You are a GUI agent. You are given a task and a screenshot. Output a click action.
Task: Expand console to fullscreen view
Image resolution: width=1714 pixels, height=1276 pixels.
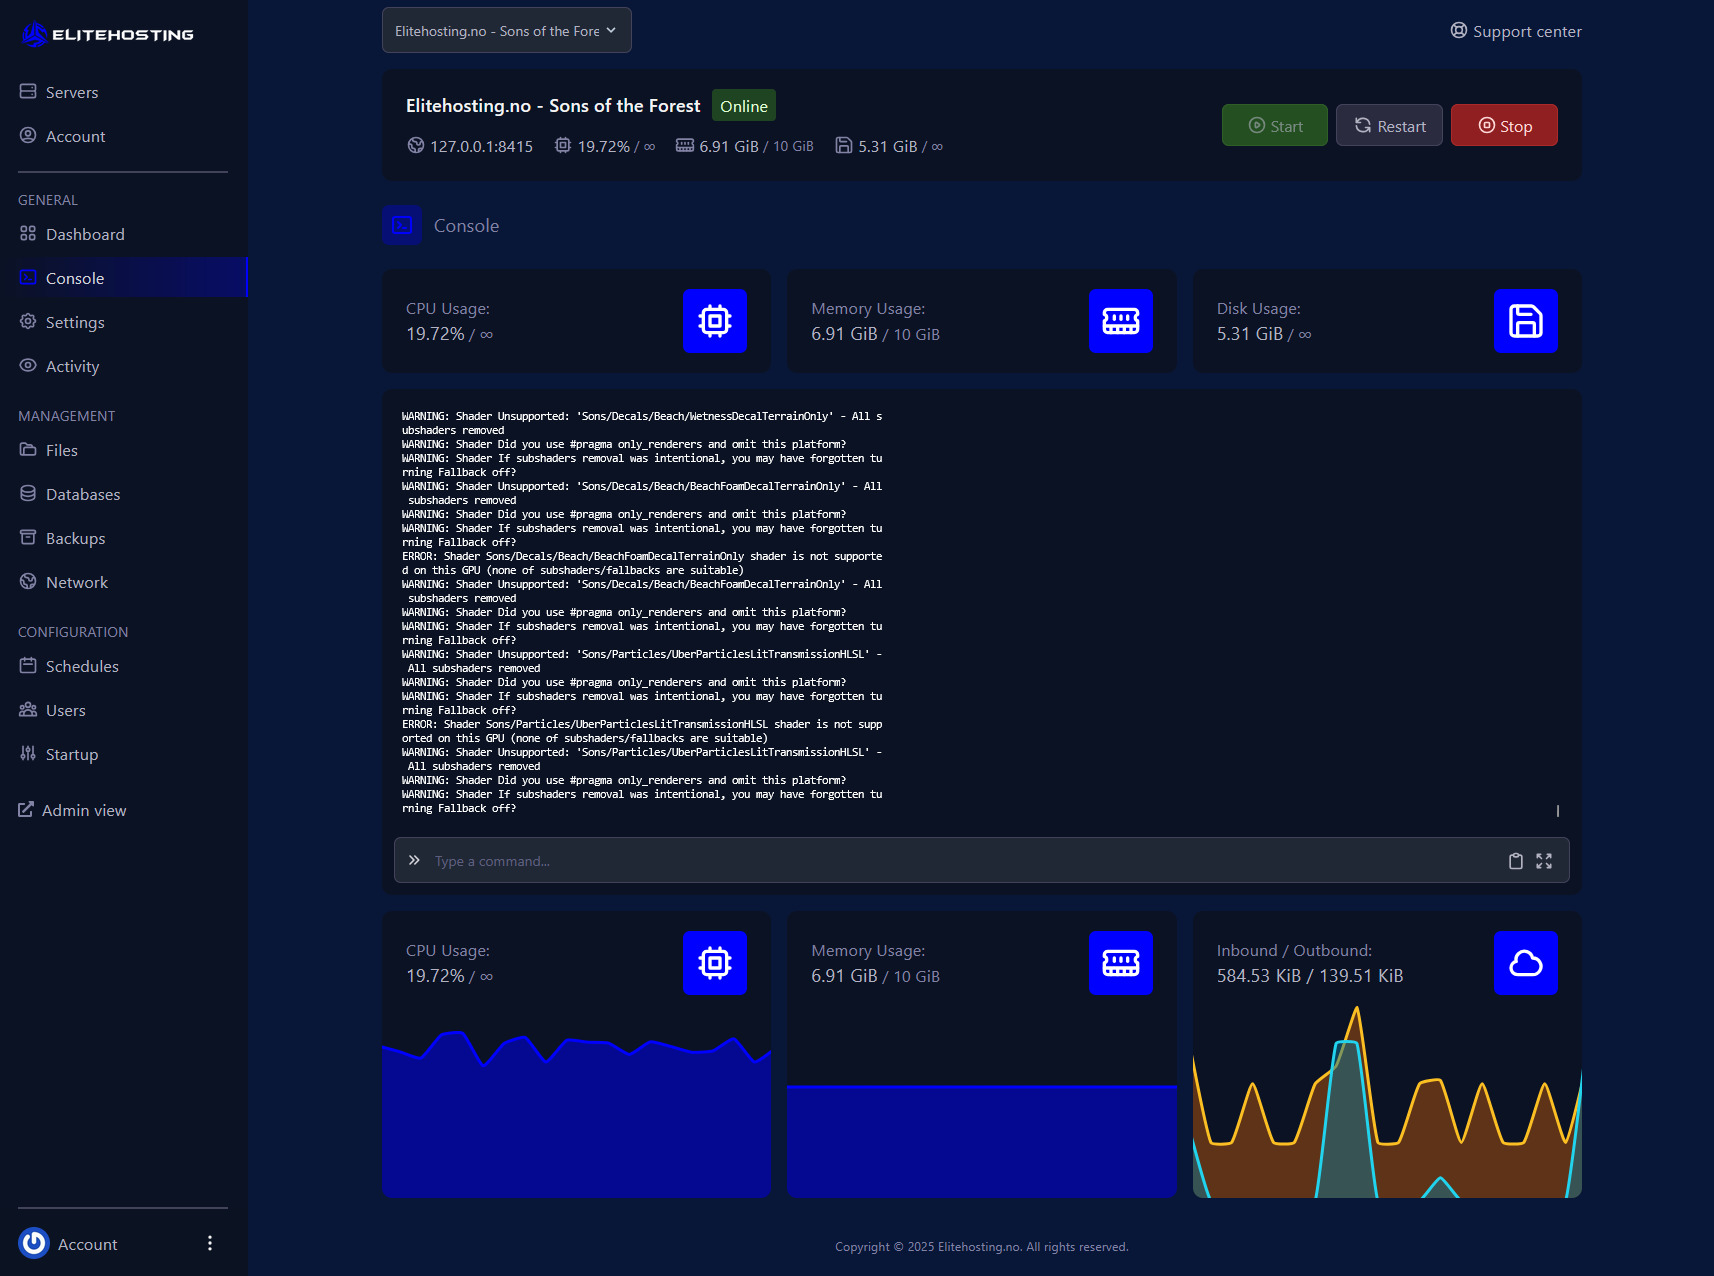(x=1544, y=861)
